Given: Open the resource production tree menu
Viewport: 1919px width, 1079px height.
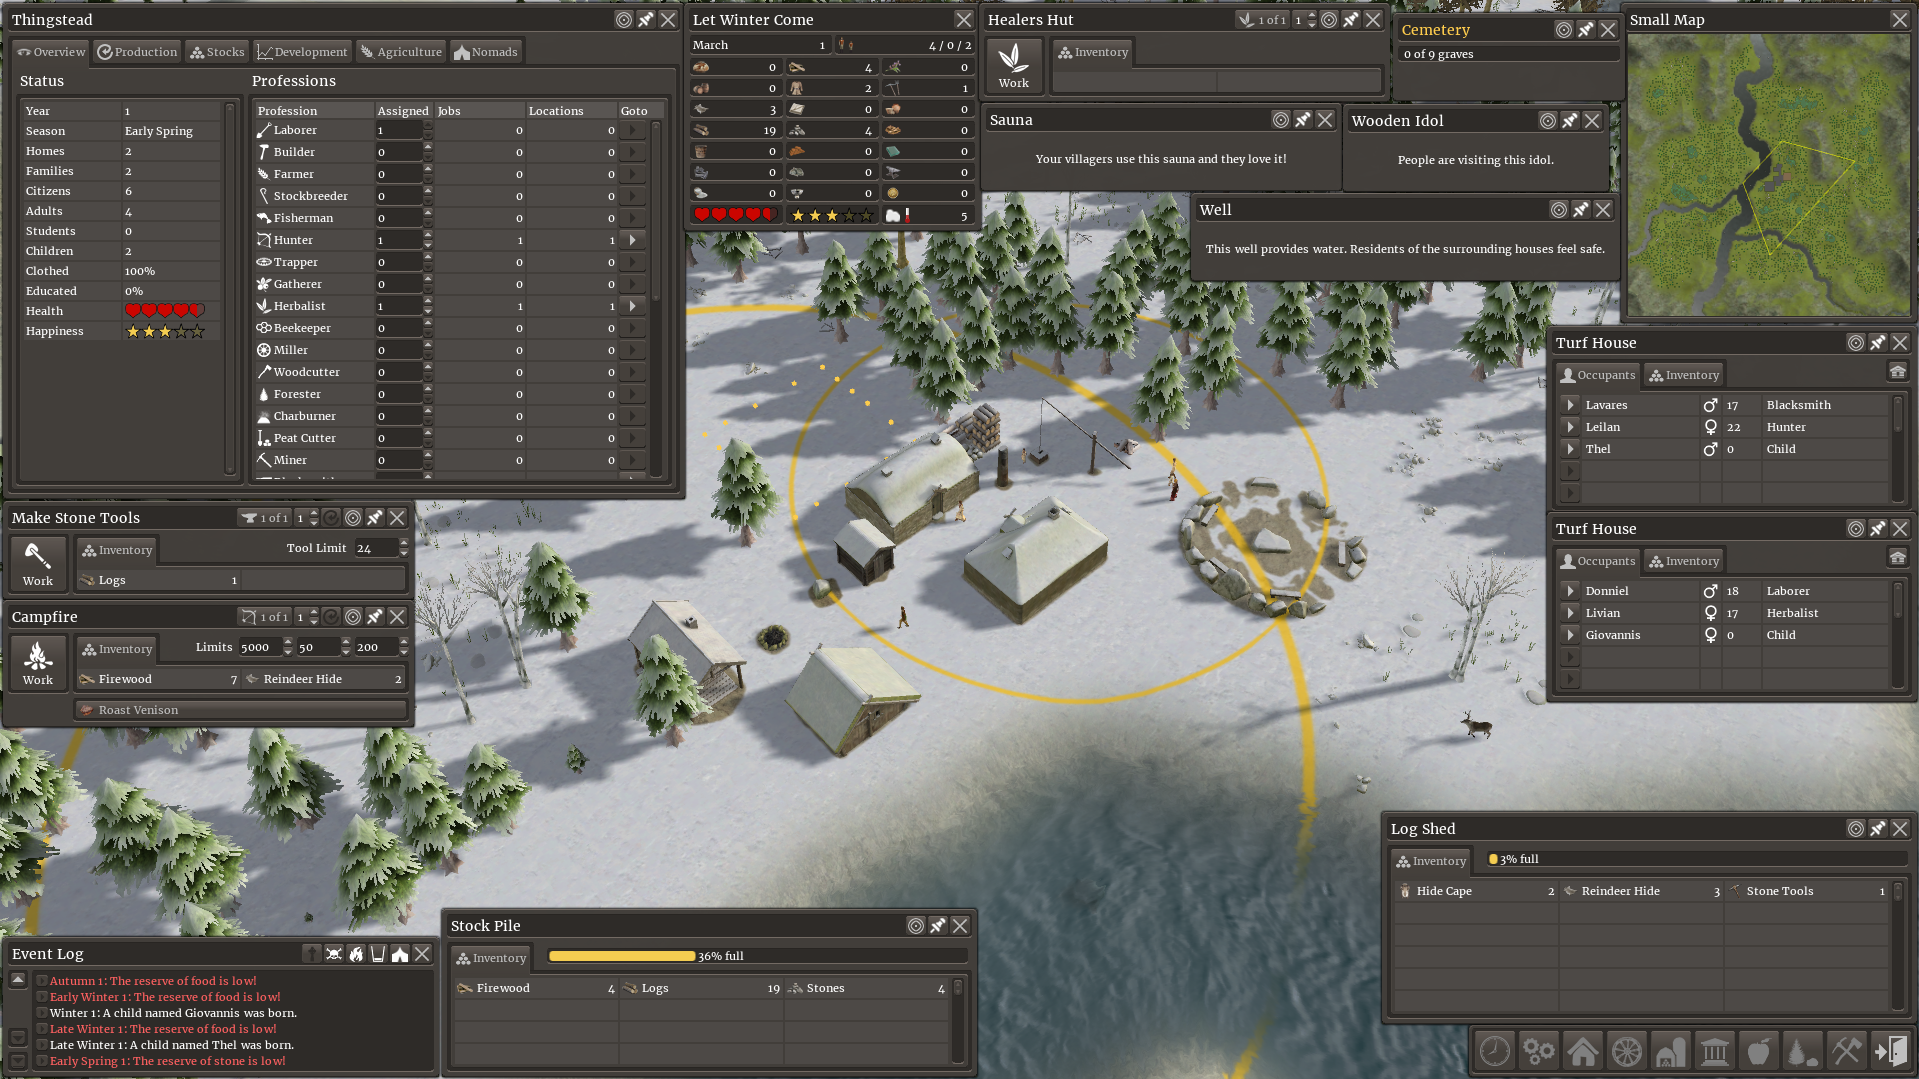Looking at the screenshot, I should (1802, 1051).
